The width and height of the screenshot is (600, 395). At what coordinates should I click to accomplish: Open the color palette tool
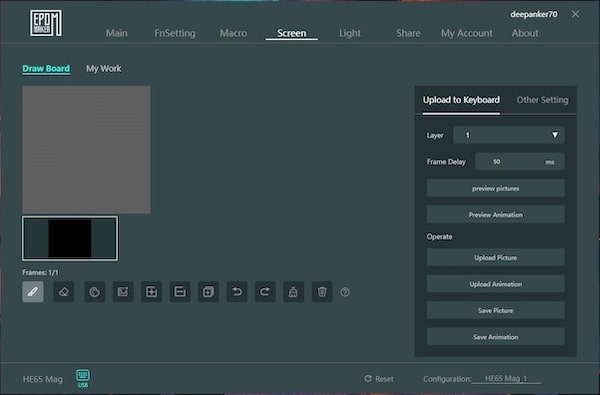click(x=95, y=292)
